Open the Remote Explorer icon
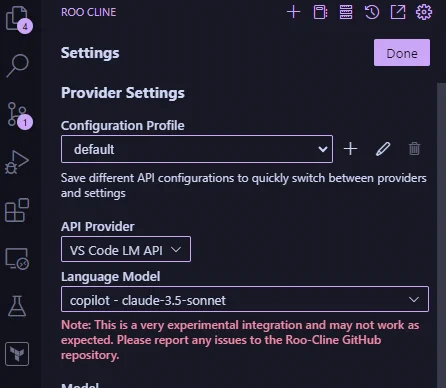The image size is (446, 388). tap(17, 258)
